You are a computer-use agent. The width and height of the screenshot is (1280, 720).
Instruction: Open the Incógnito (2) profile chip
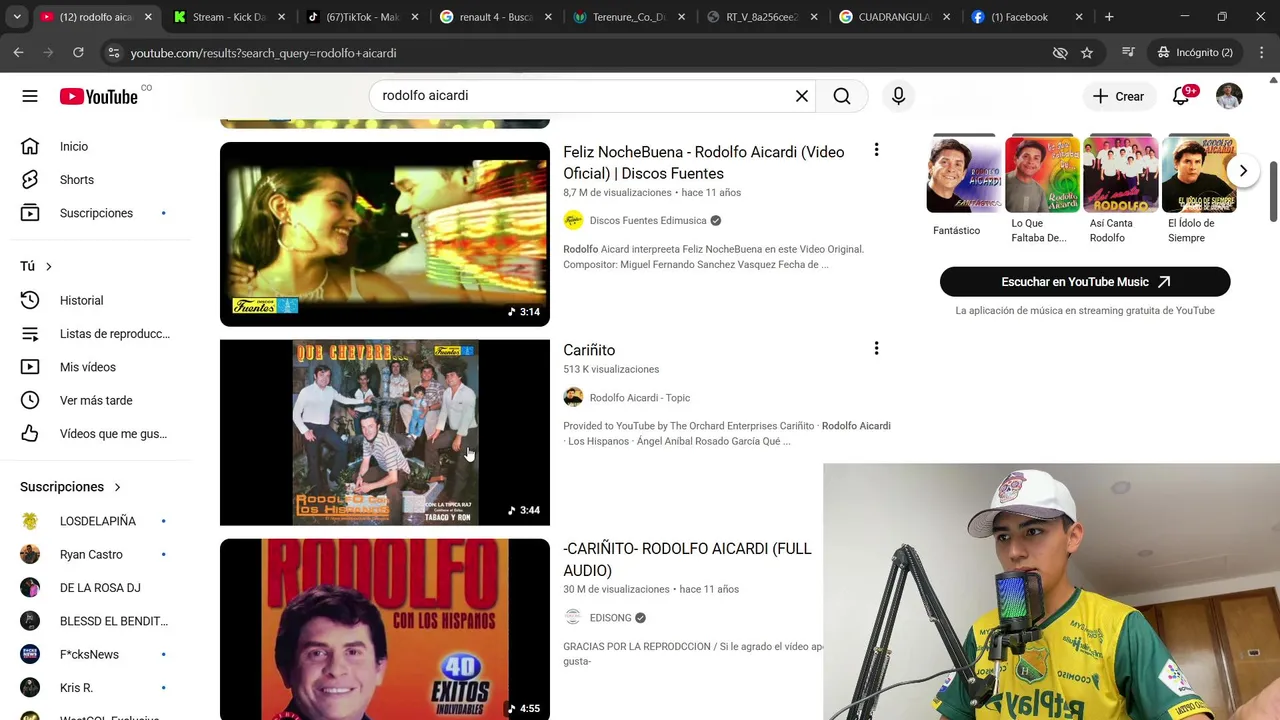point(1194,52)
